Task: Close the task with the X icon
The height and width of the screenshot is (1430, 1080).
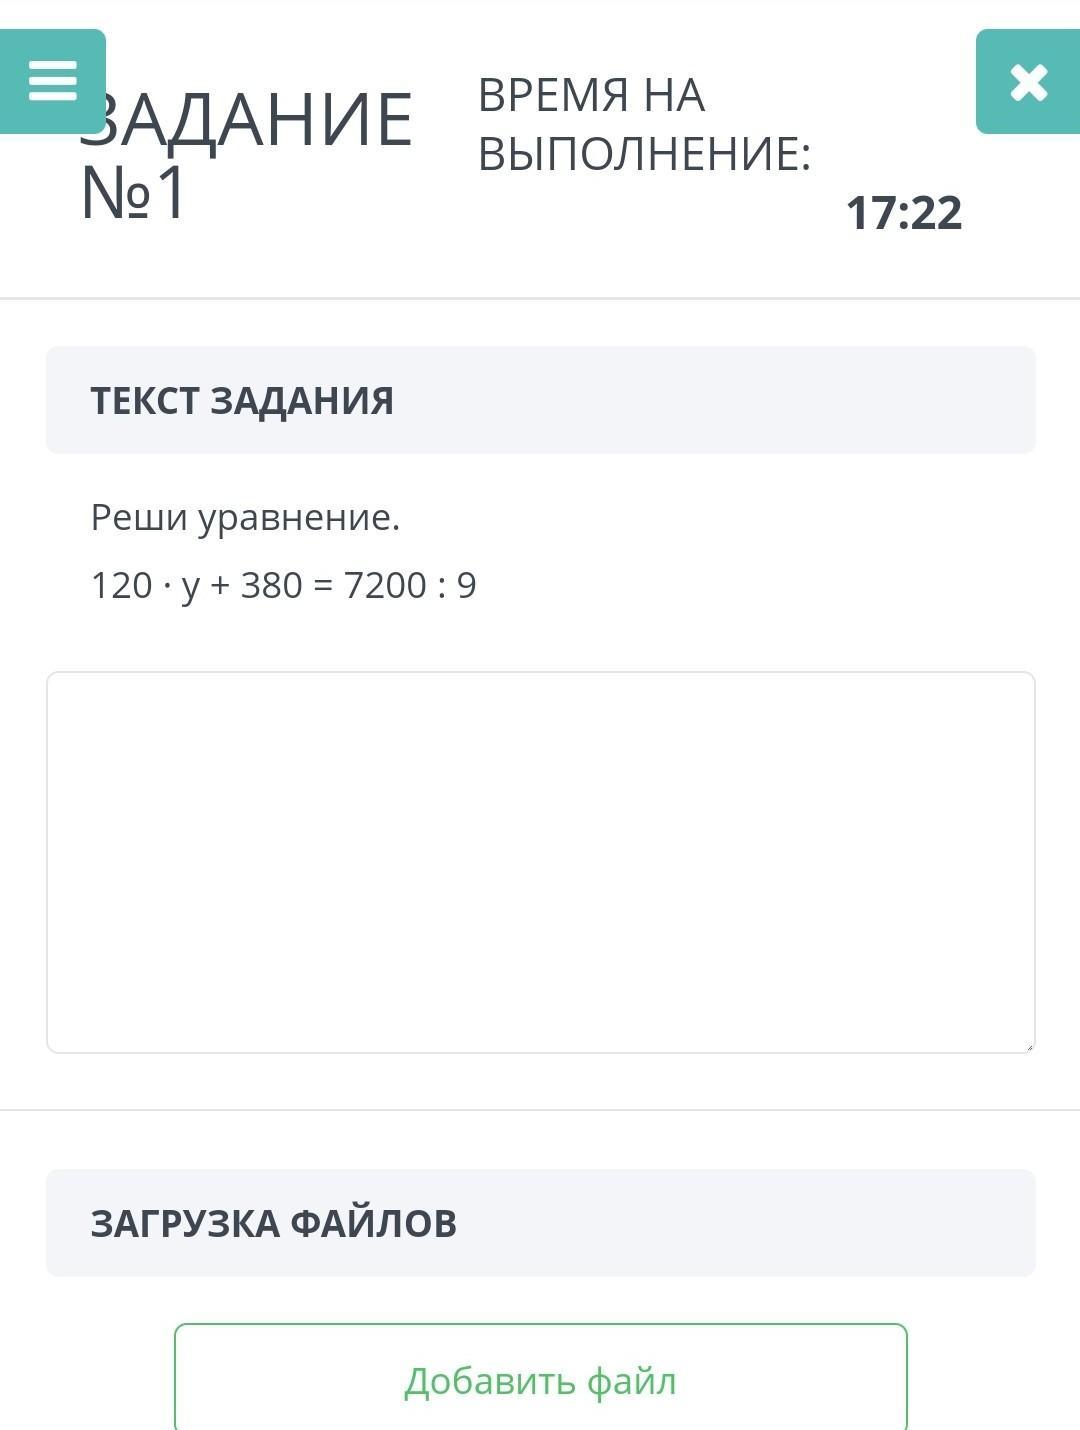Action: coord(1028,82)
